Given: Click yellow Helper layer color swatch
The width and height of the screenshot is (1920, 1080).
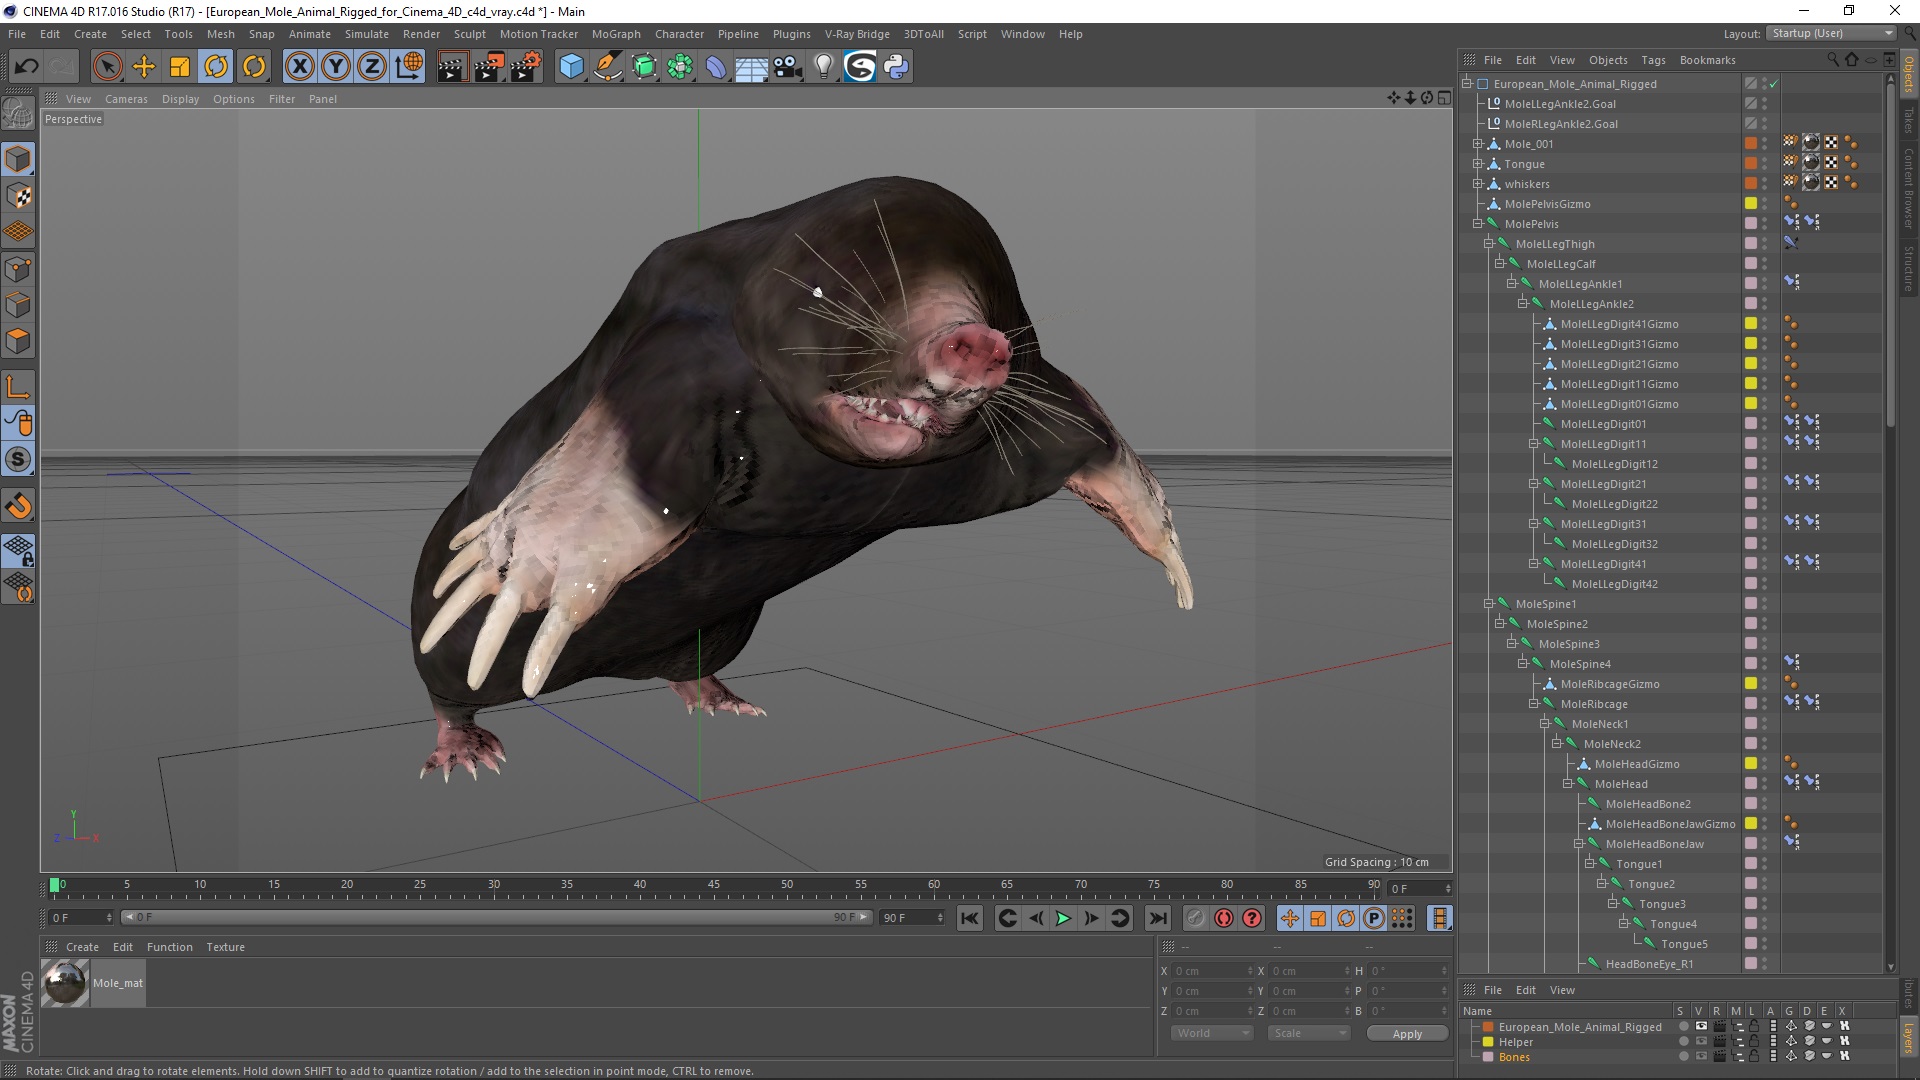Looking at the screenshot, I should (1488, 1042).
